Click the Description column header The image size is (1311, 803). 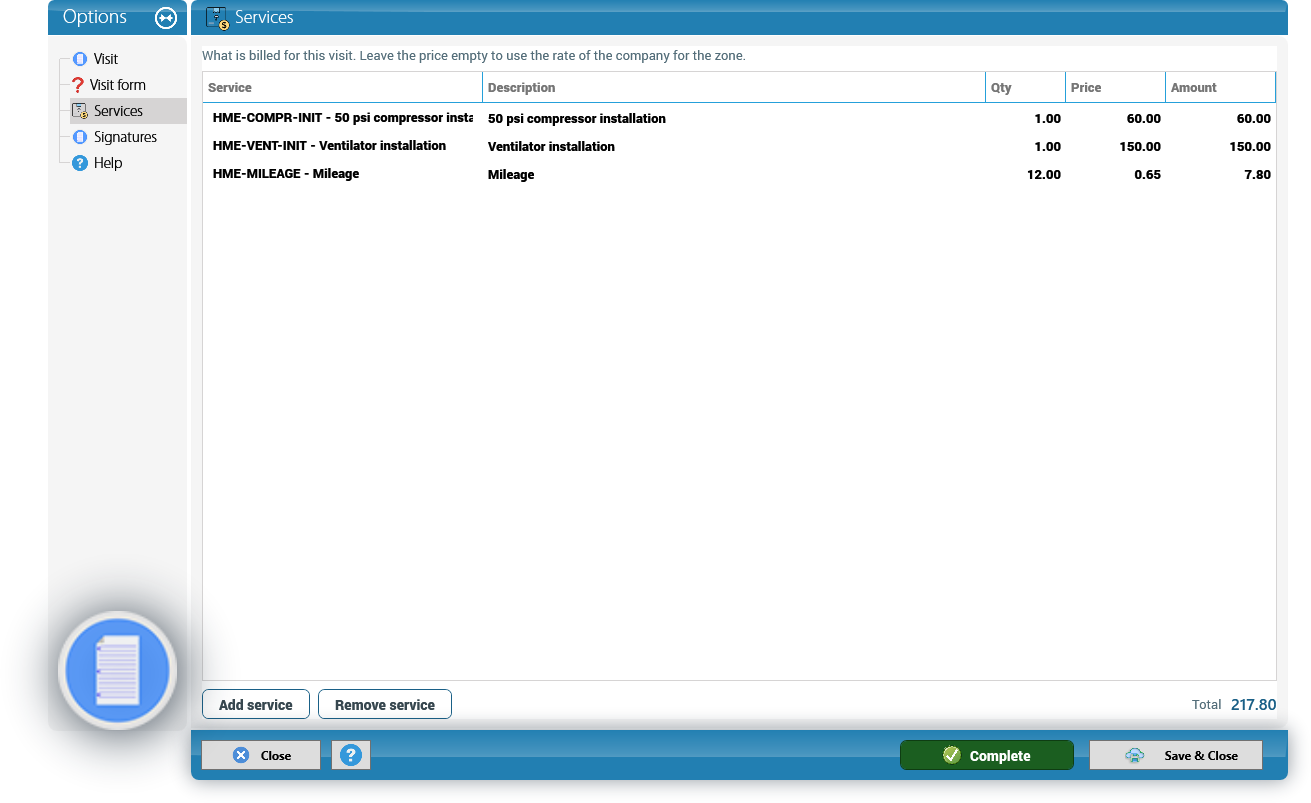[x=734, y=87]
